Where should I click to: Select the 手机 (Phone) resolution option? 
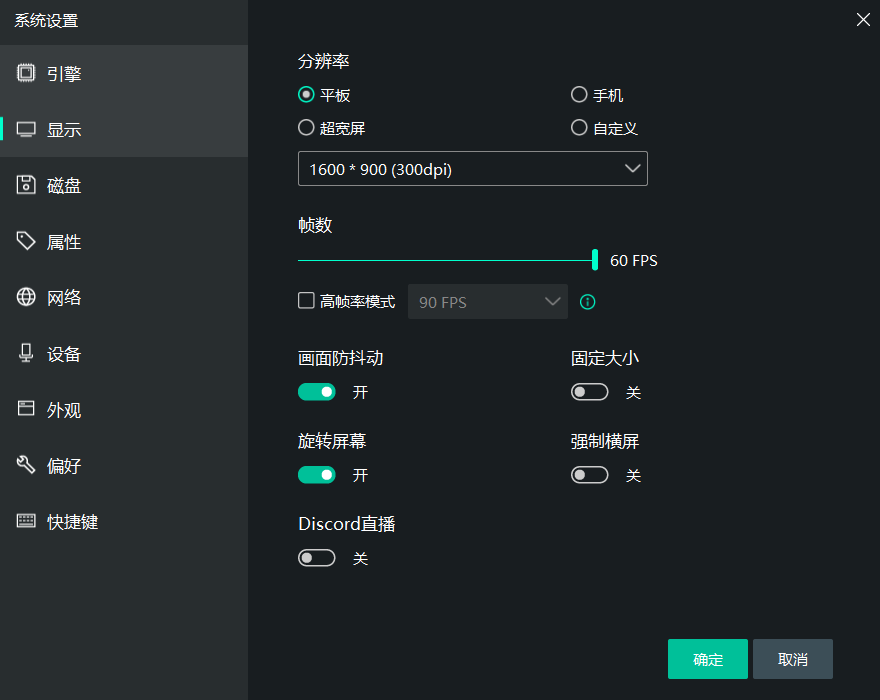[579, 95]
